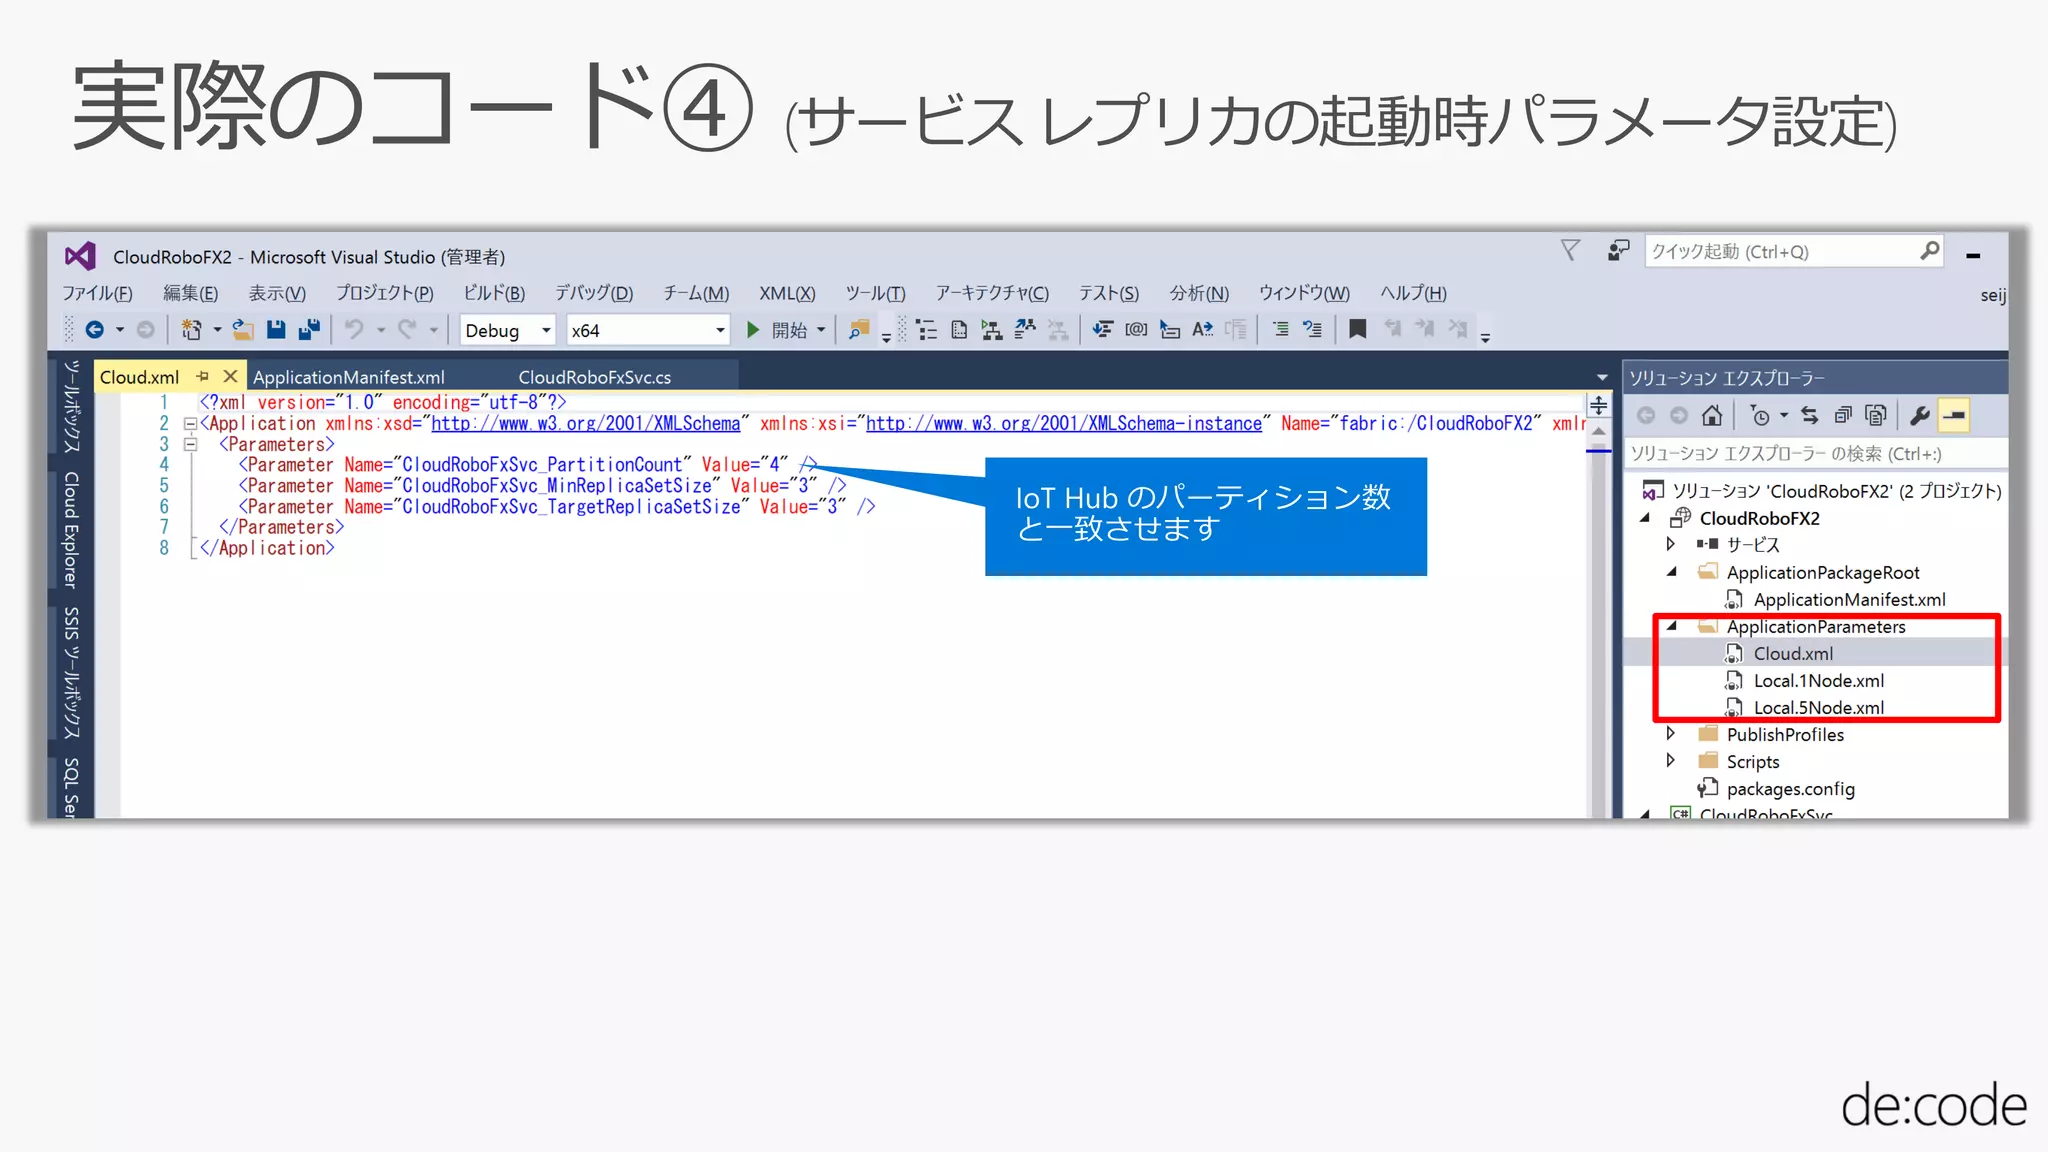Click Solution Explorer Pending Changes Filter icon
This screenshot has height=1152, width=2048.
(x=1761, y=415)
